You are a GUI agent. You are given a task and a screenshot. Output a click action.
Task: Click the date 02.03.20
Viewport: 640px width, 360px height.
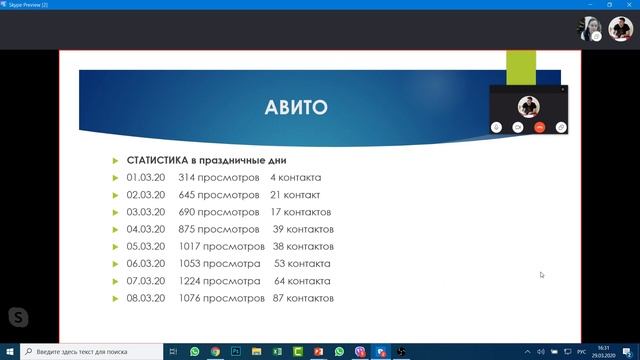pyautogui.click(x=146, y=195)
